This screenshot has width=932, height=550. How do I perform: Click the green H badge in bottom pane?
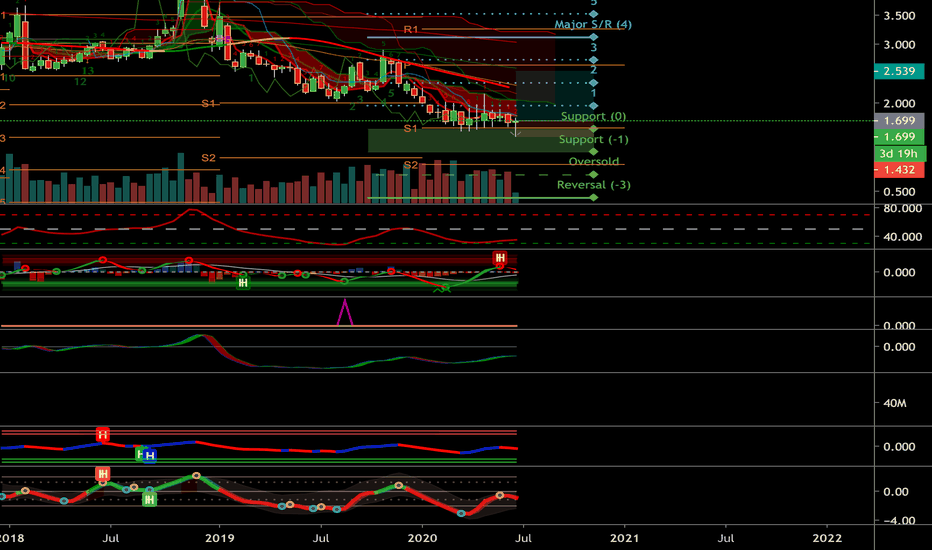(x=149, y=499)
